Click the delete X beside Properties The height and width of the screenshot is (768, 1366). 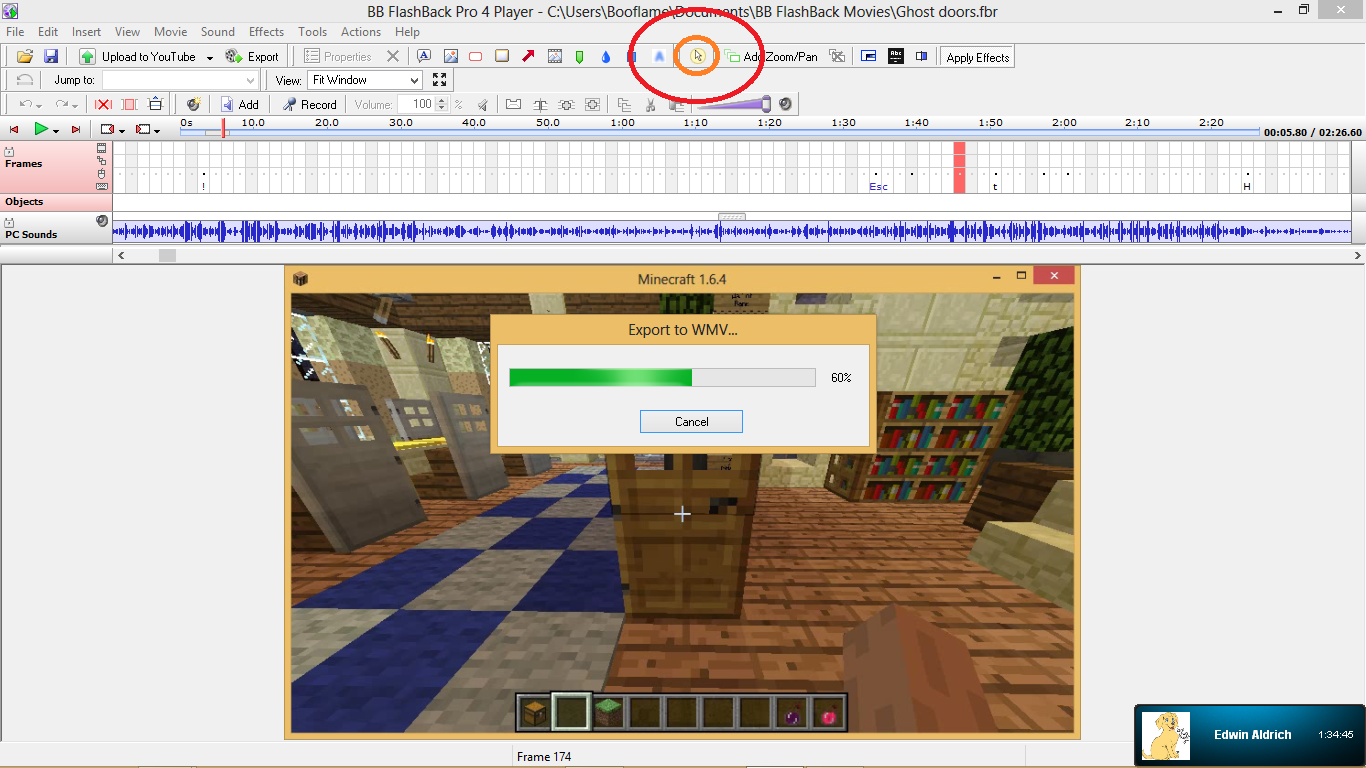point(393,57)
